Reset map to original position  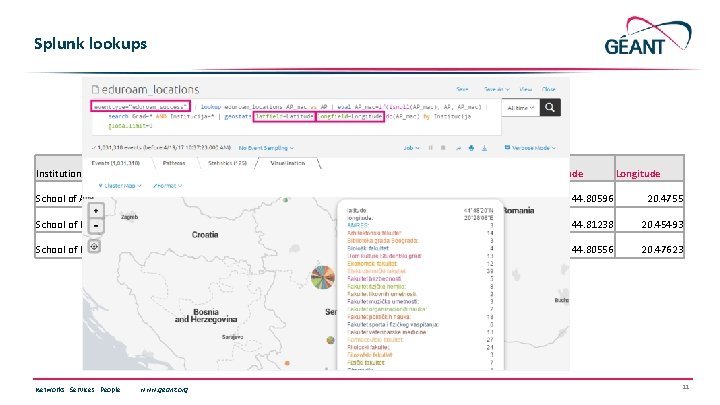pos(94,247)
